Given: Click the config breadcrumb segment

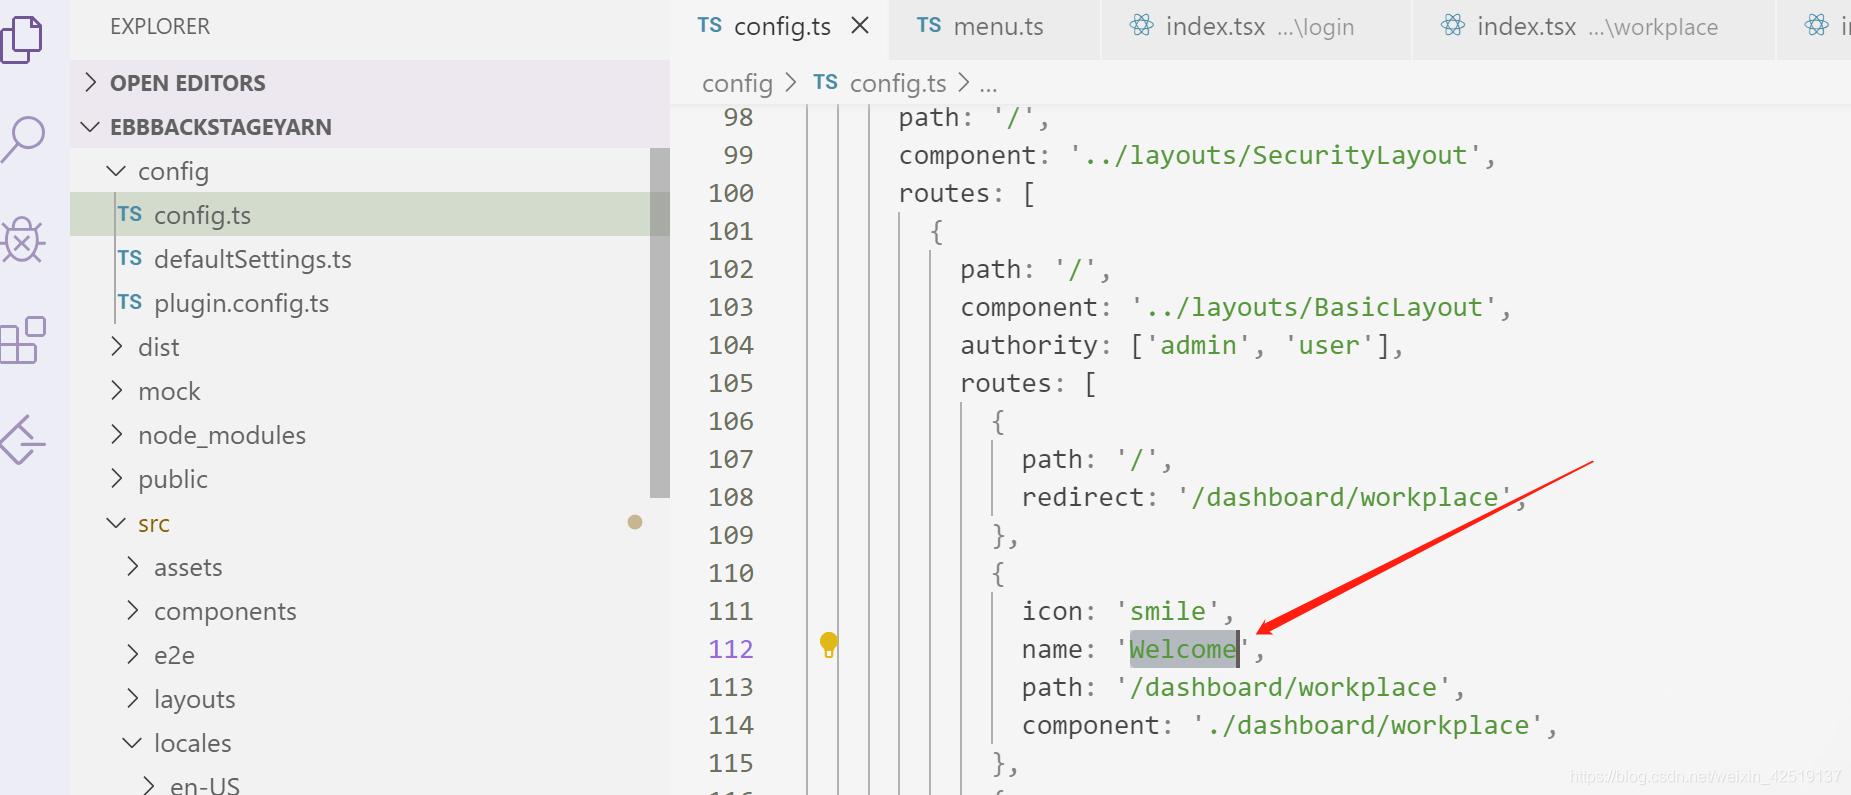Looking at the screenshot, I should 737,83.
